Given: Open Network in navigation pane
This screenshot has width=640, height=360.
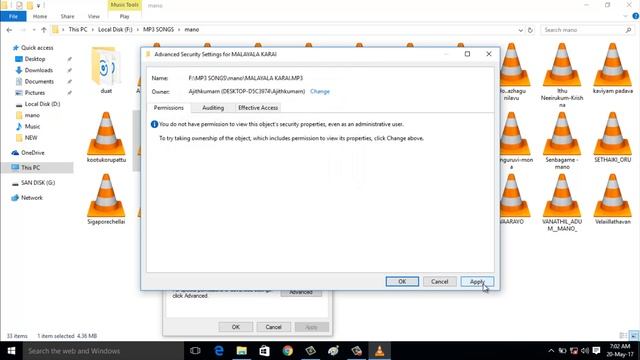Looking at the screenshot, I should 31,198.
